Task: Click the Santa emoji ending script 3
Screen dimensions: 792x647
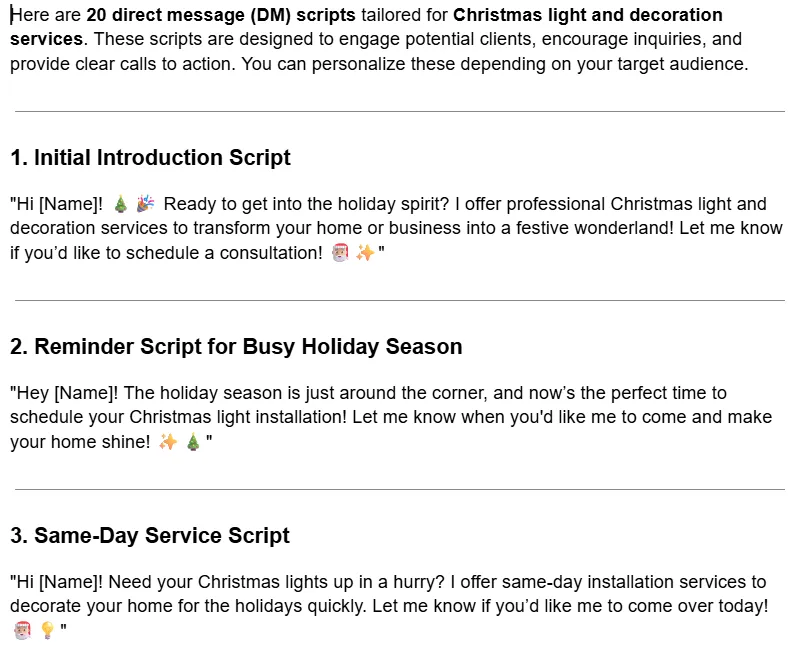Action: [22, 630]
